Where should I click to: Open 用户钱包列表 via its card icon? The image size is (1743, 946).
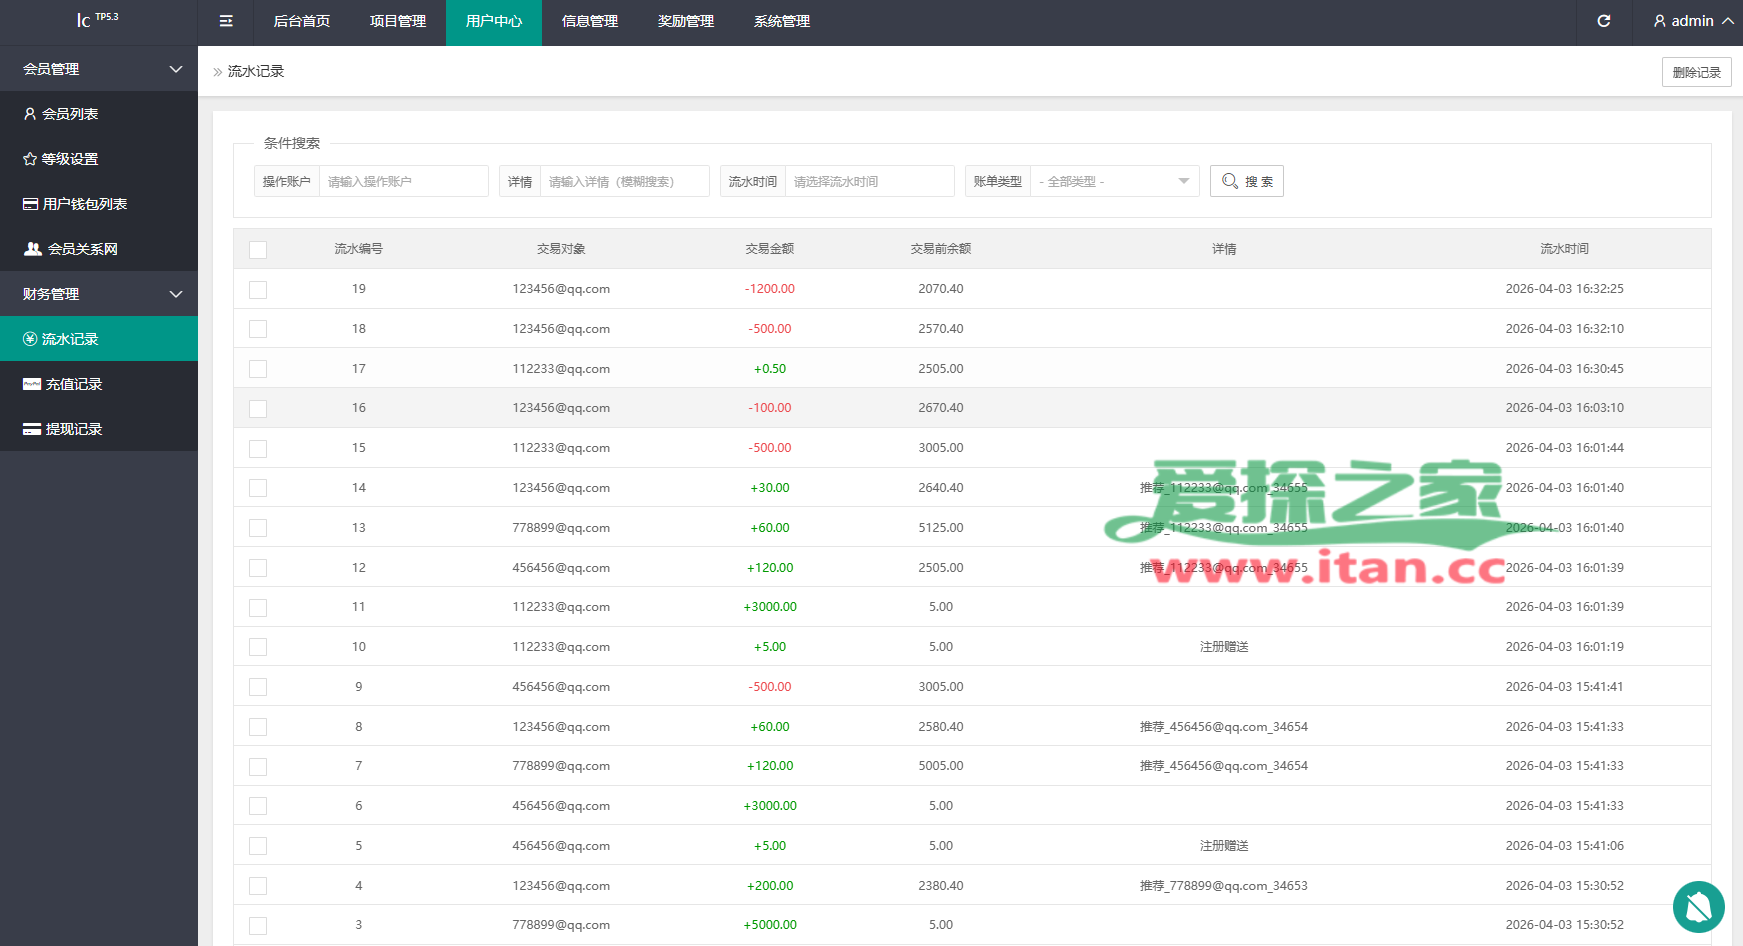31,204
